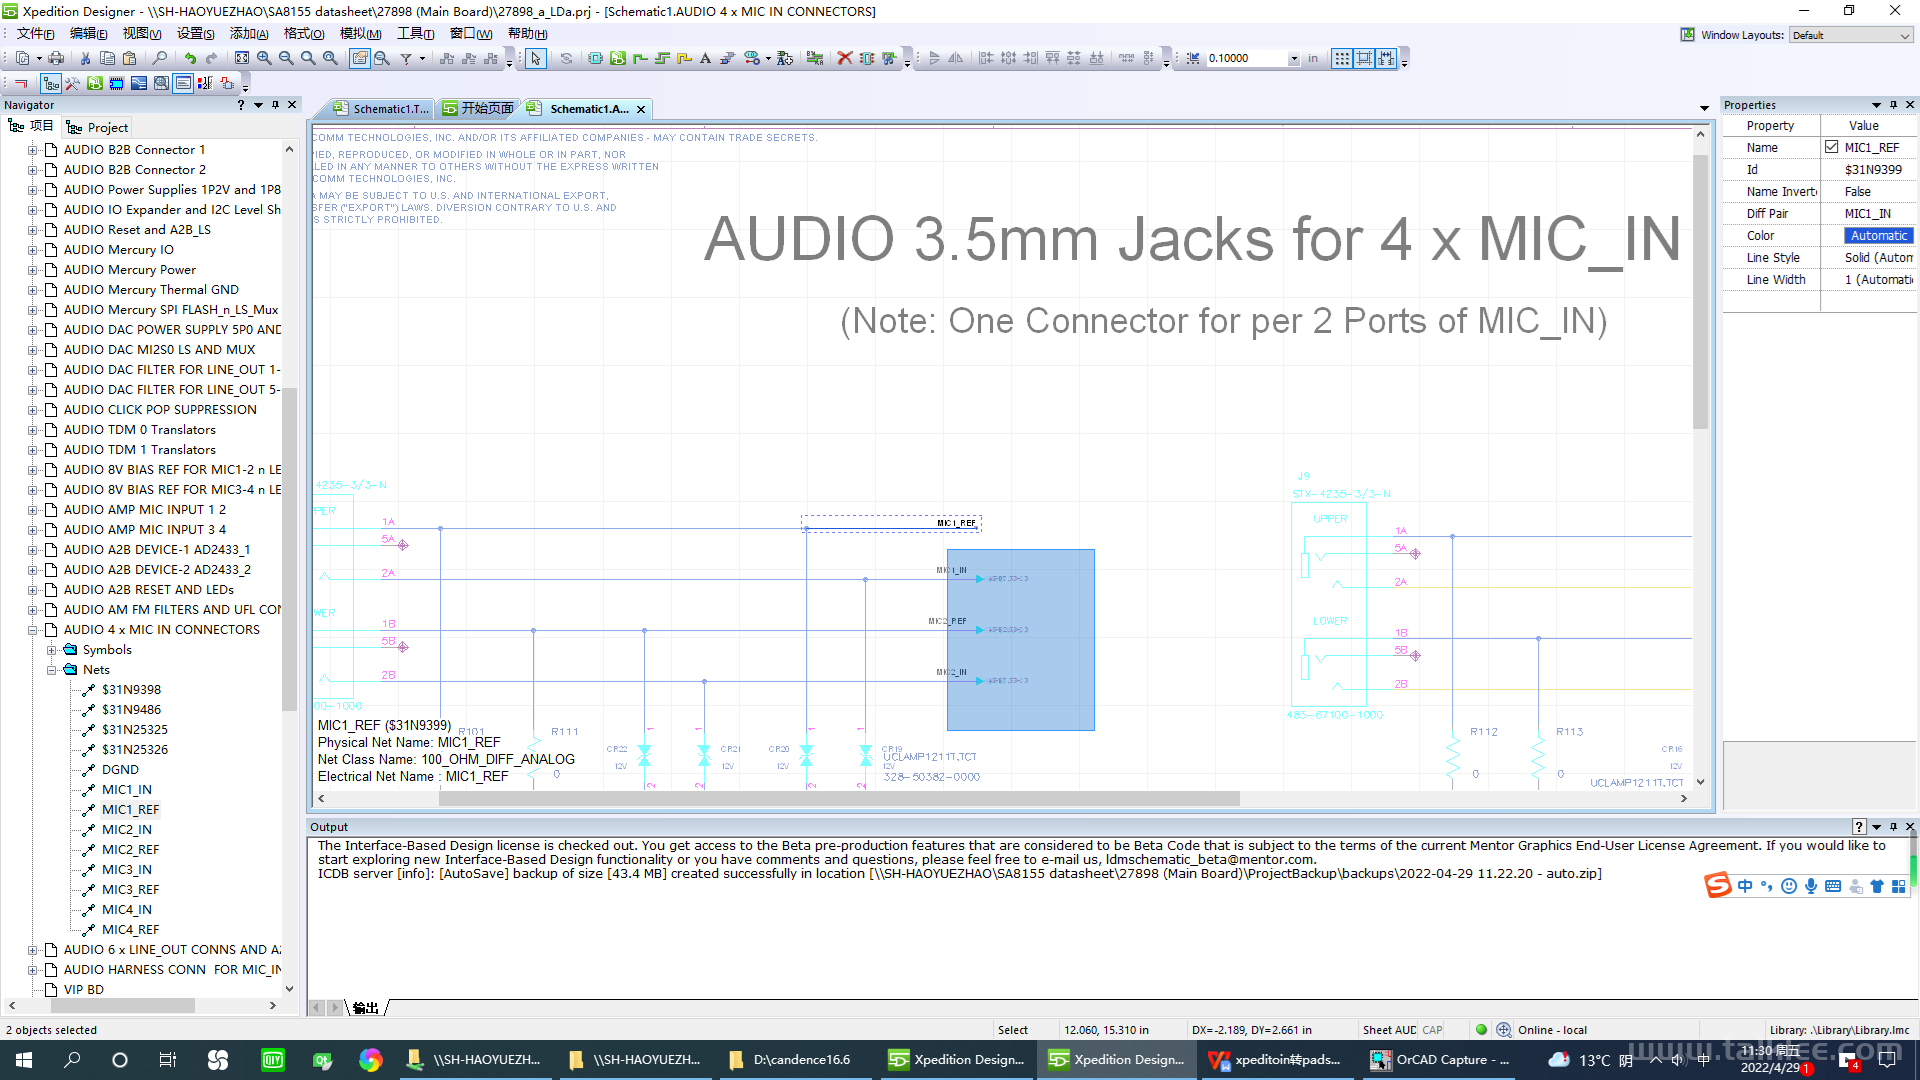
Task: Toggle auto-hide pin on Properties panel
Action: pos(1893,105)
